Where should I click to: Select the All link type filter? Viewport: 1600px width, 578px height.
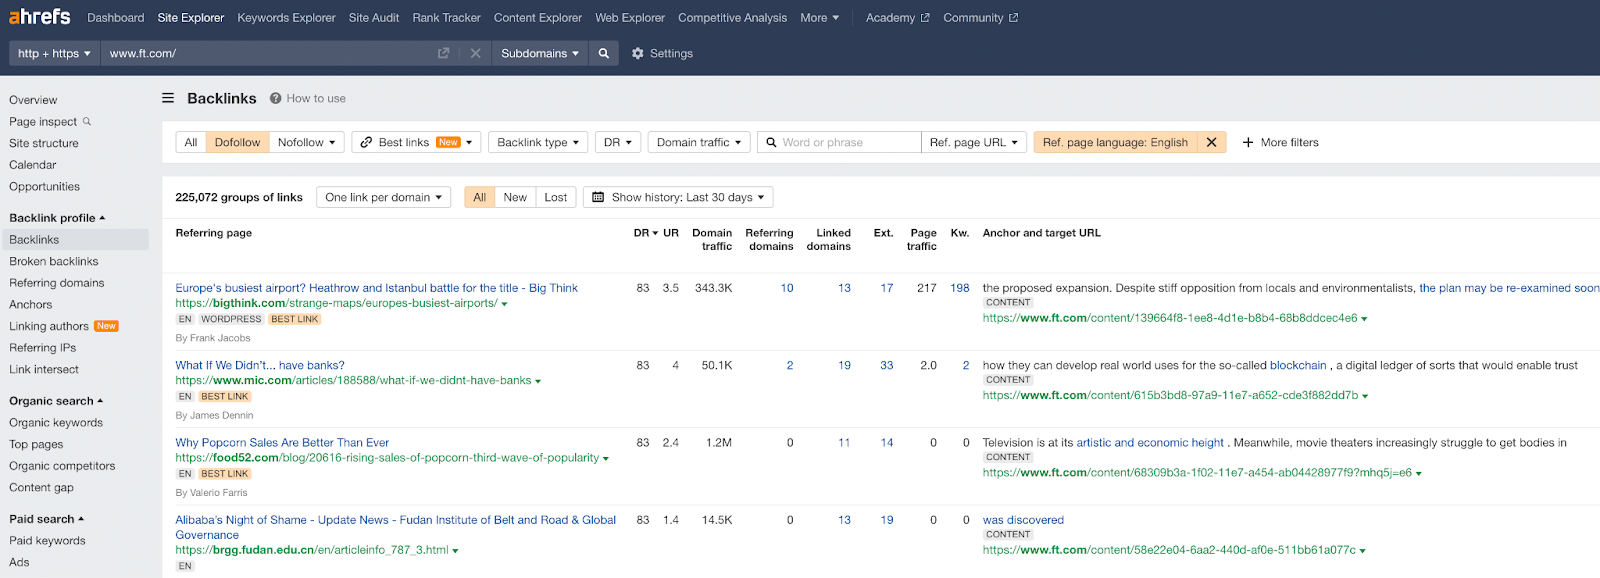click(x=191, y=142)
